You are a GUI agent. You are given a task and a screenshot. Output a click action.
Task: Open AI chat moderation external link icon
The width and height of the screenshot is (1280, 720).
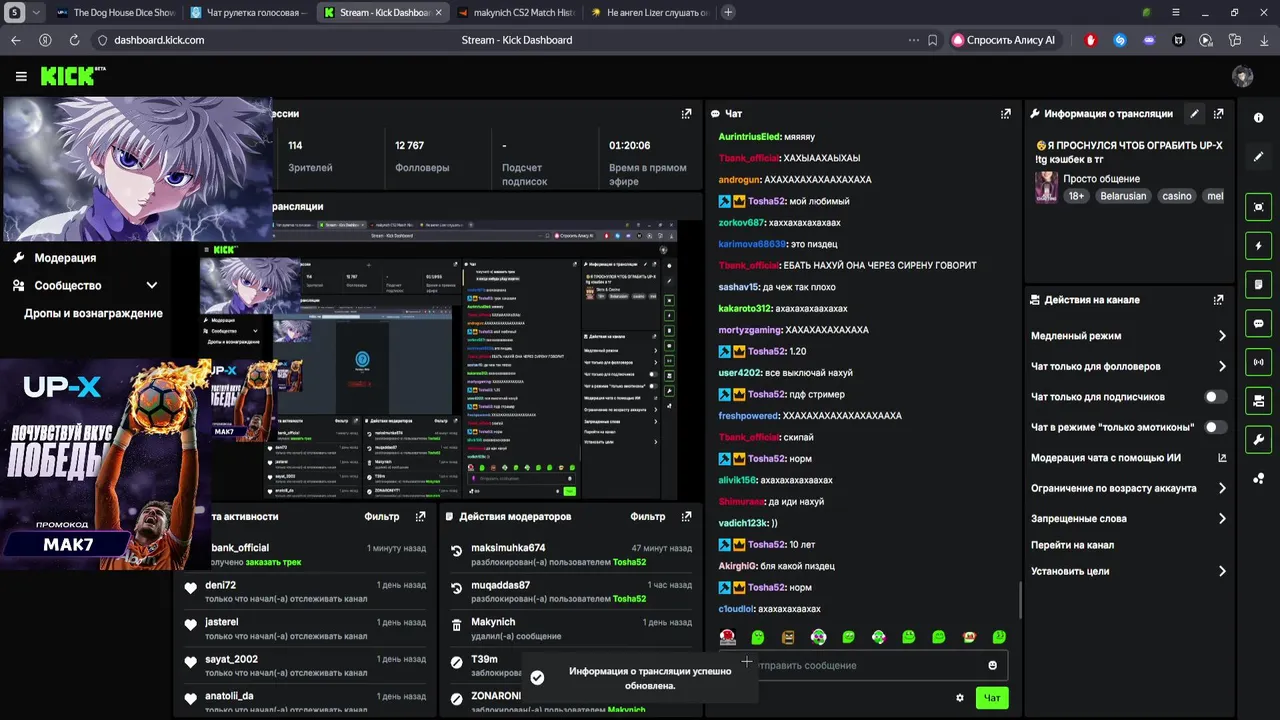[x=1222, y=458]
